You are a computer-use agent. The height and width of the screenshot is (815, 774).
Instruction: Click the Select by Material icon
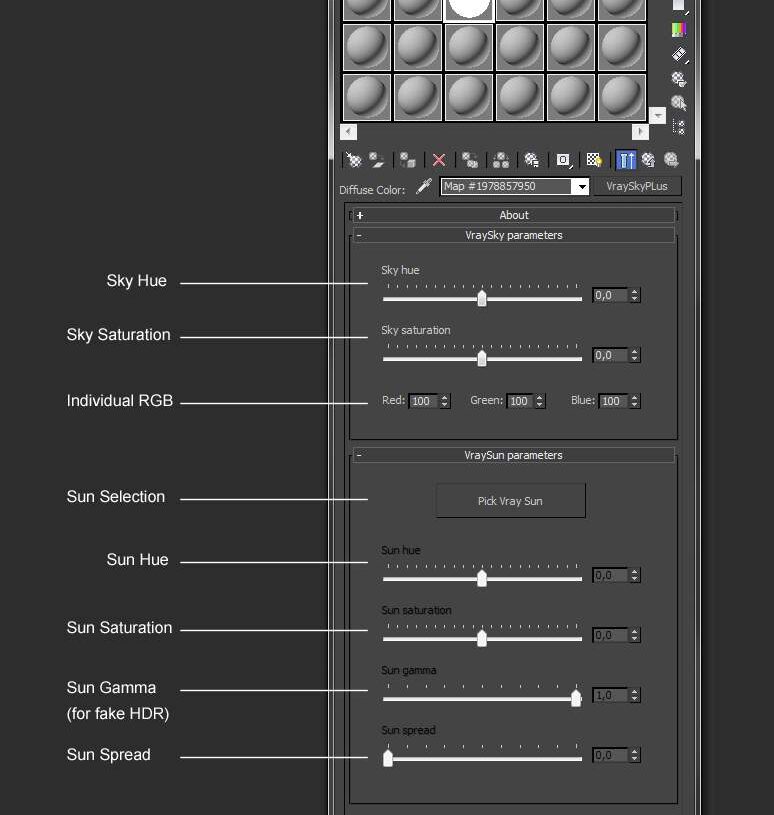[679, 102]
